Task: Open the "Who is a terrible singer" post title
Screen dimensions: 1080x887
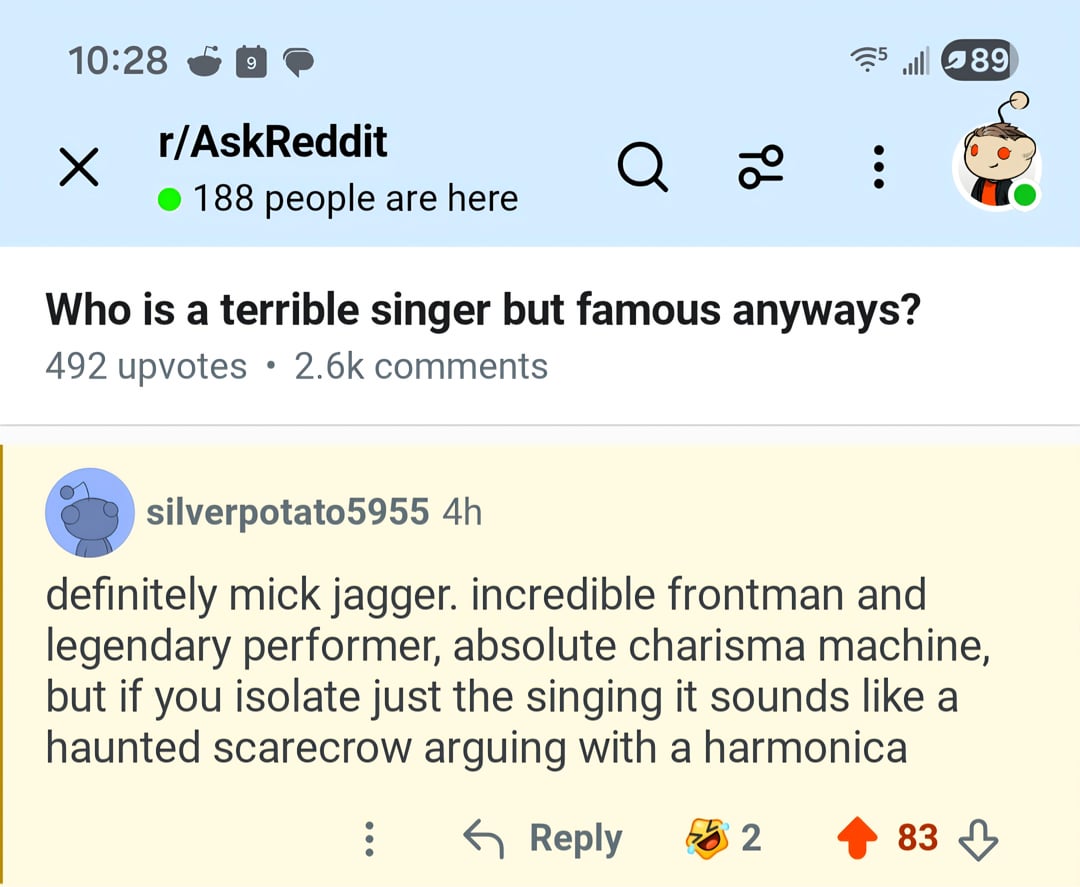Action: coord(482,311)
